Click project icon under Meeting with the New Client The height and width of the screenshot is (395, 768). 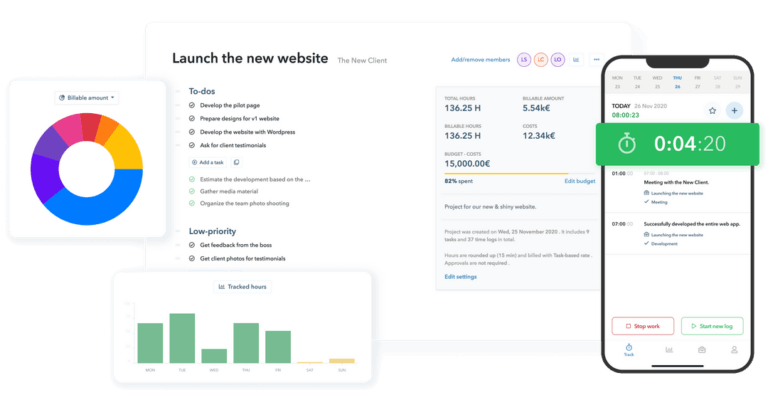pyautogui.click(x=647, y=193)
